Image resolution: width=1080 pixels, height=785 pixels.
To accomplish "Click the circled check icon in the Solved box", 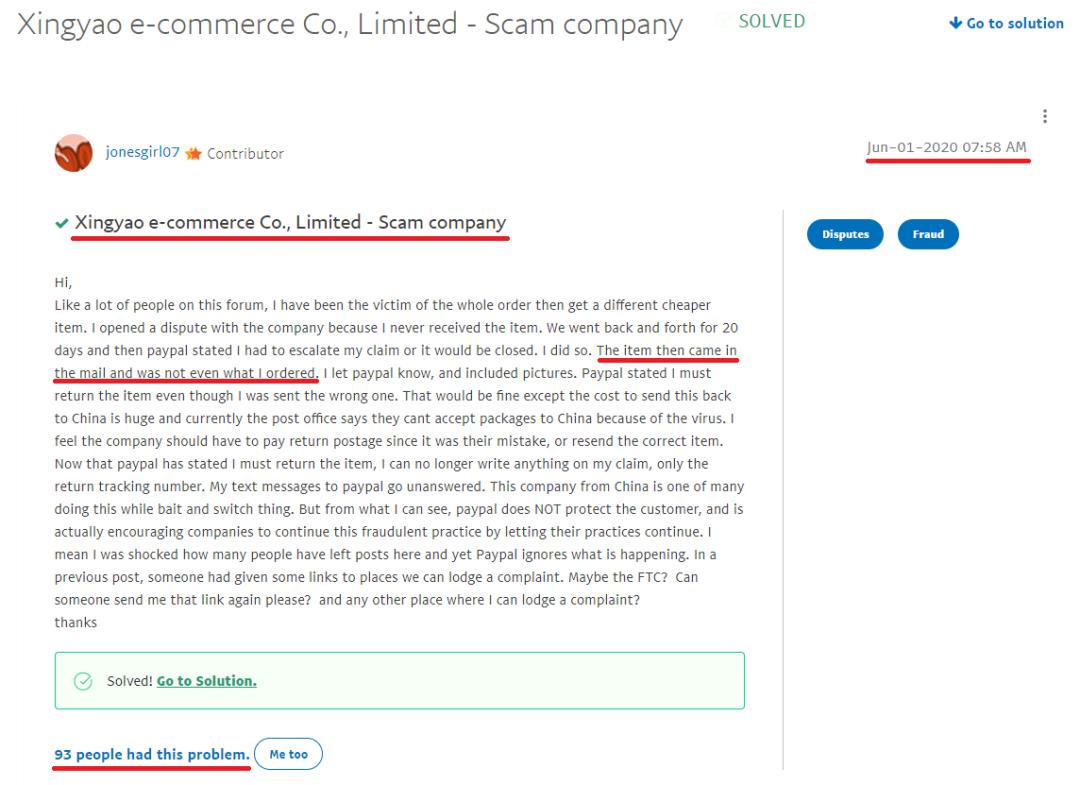I will (x=83, y=681).
